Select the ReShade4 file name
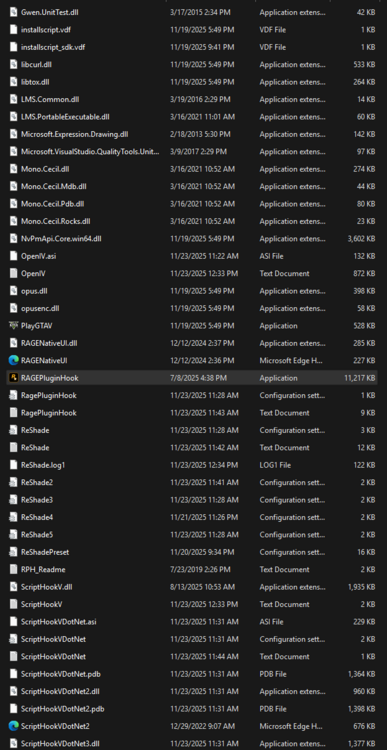This screenshot has height=750, width=387. [37, 517]
